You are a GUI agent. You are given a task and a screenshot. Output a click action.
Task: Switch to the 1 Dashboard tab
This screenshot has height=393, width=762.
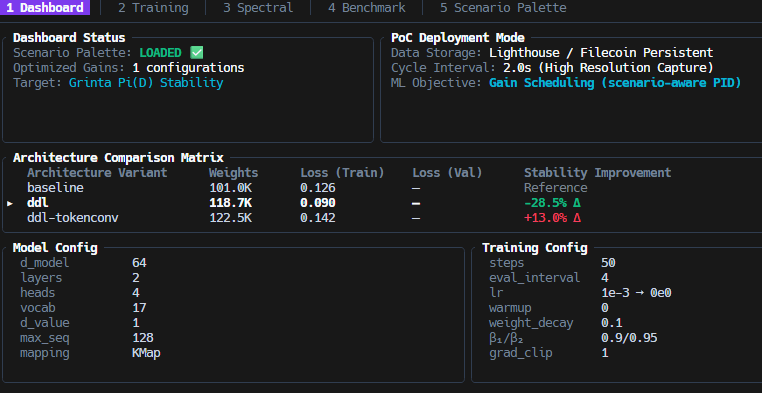click(45, 8)
